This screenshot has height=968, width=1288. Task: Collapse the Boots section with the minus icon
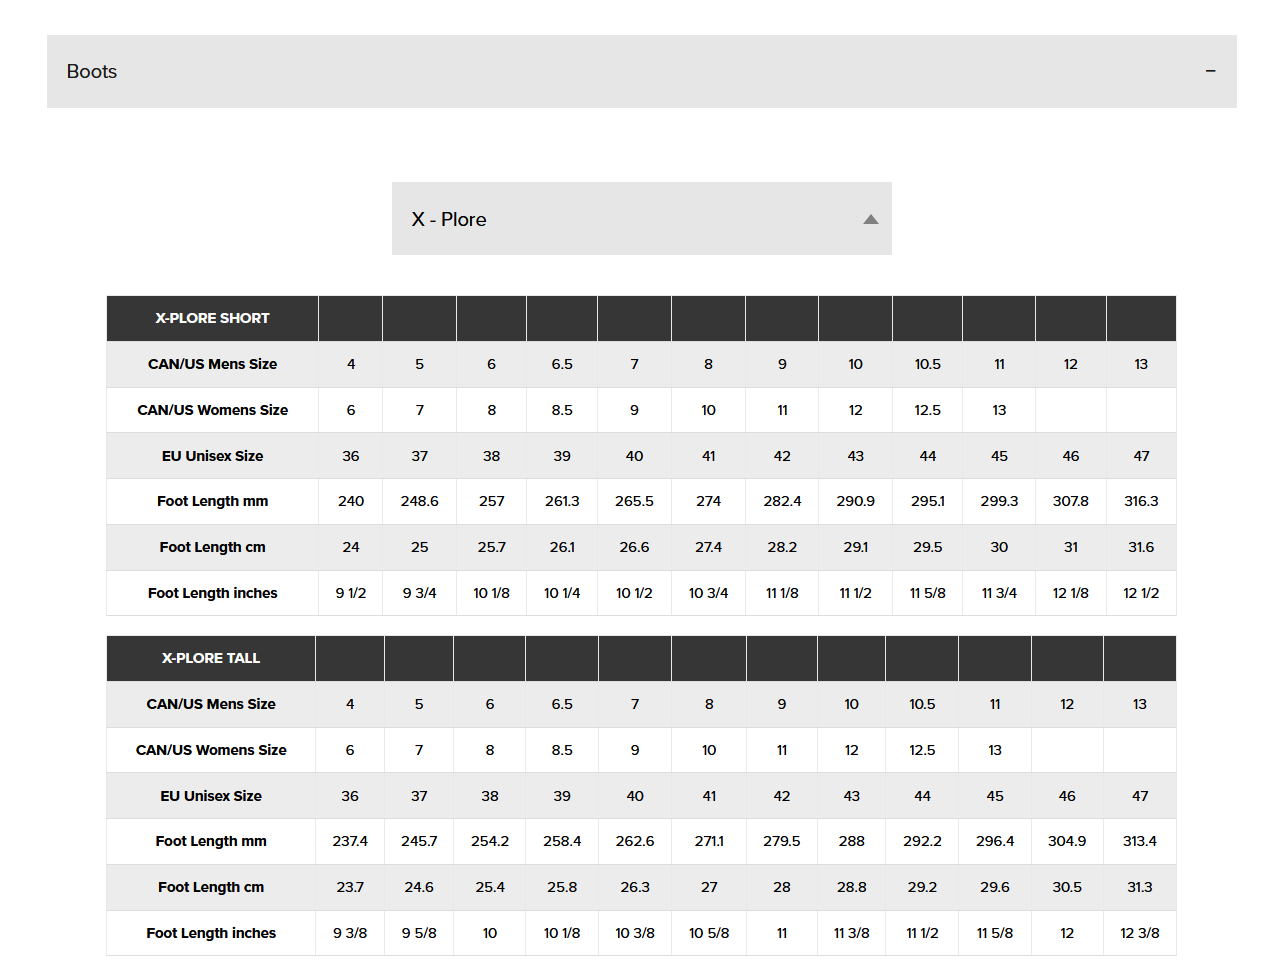tap(1210, 71)
